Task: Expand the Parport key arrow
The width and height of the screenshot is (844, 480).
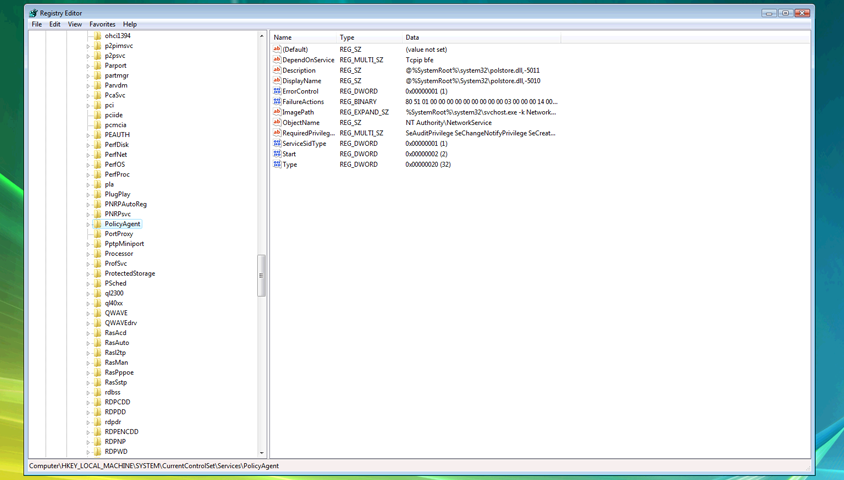Action: click(88, 66)
